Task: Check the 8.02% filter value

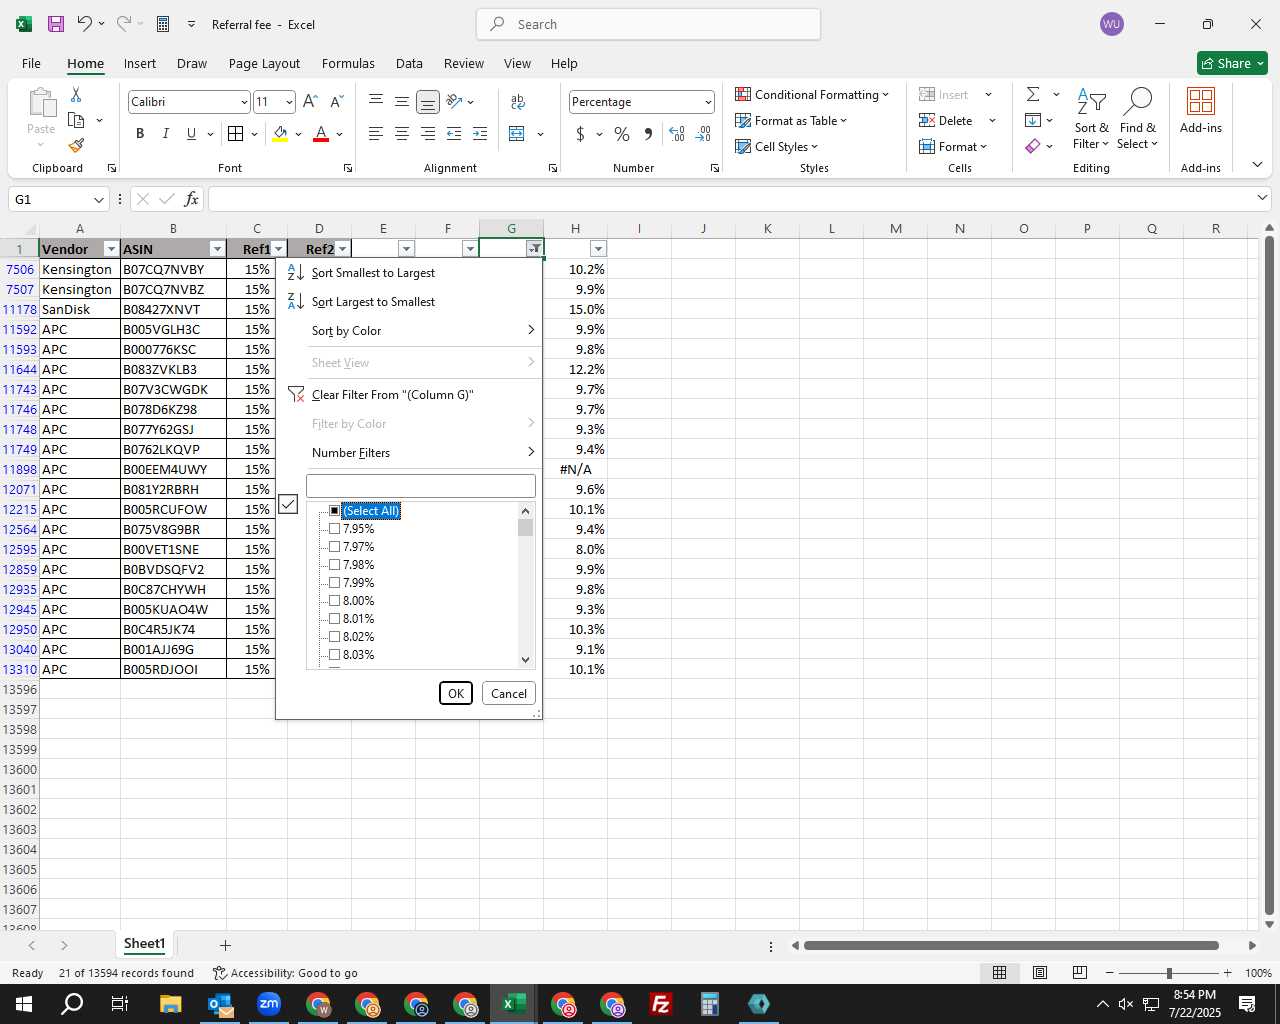Action: [335, 637]
